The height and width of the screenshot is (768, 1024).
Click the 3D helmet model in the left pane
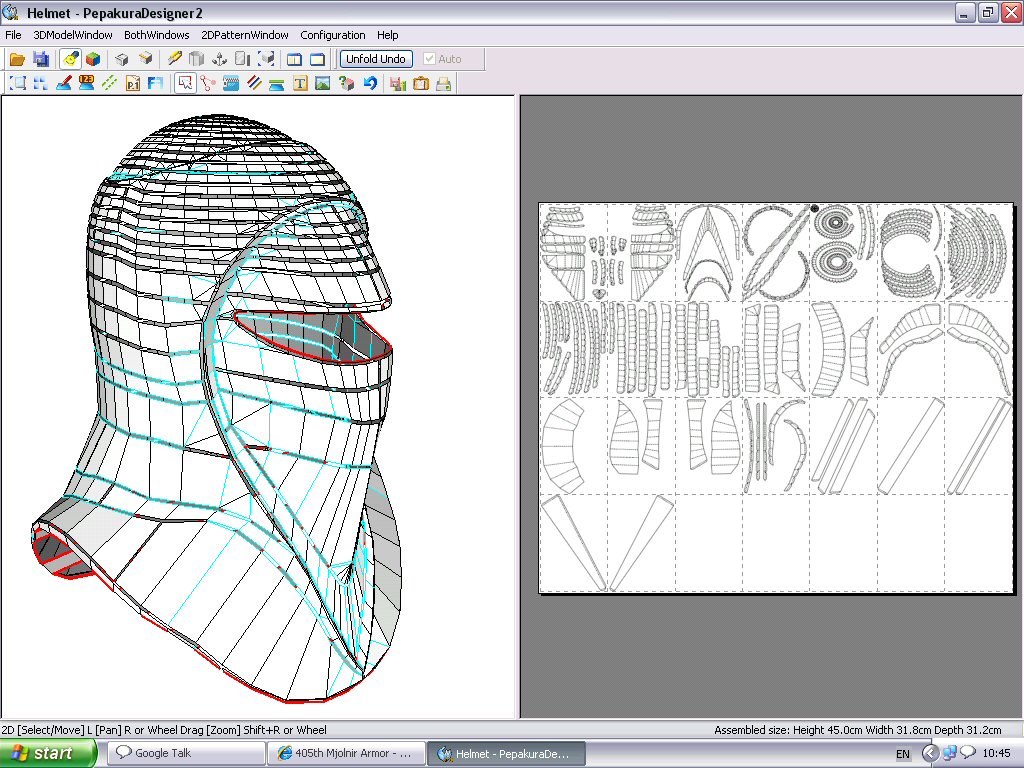(x=216, y=408)
